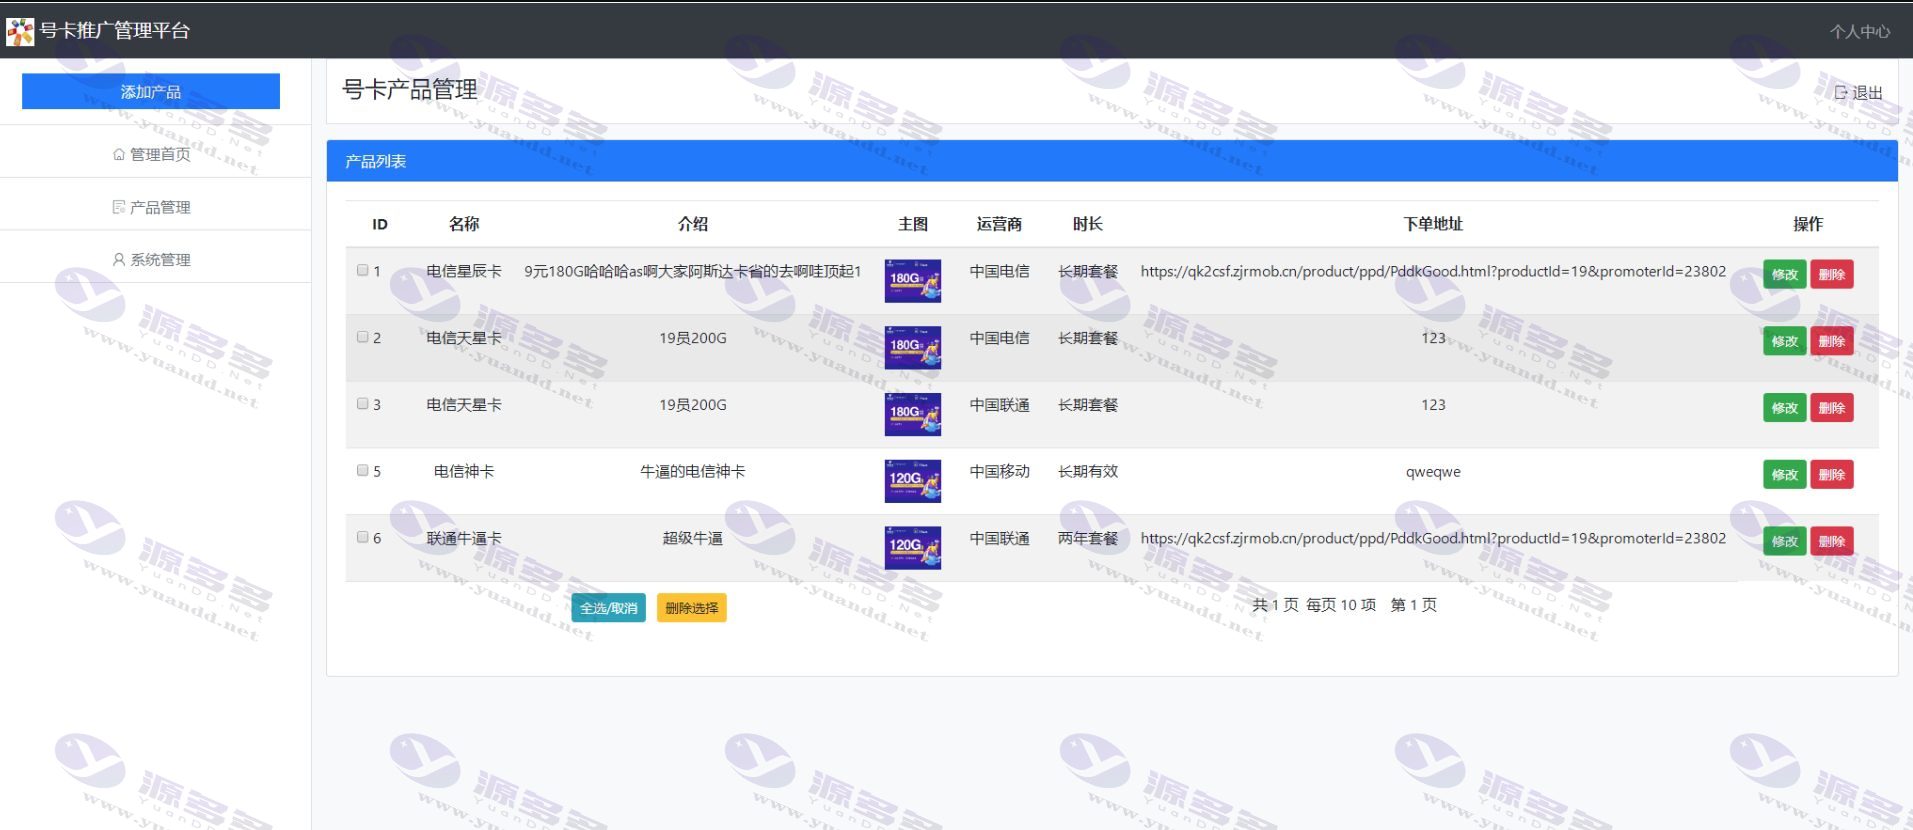Click the intro text 超级牛逼
The width and height of the screenshot is (1913, 830).
click(693, 538)
